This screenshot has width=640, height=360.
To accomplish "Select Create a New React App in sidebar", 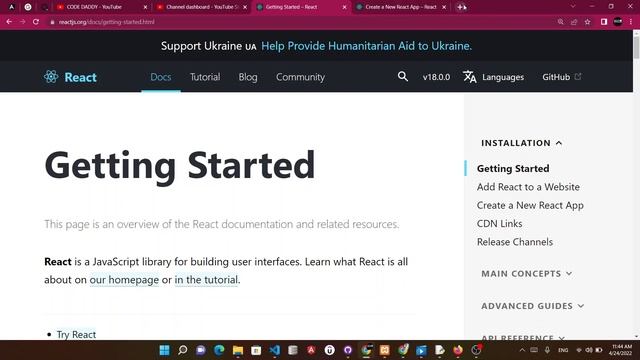I will [530, 205].
